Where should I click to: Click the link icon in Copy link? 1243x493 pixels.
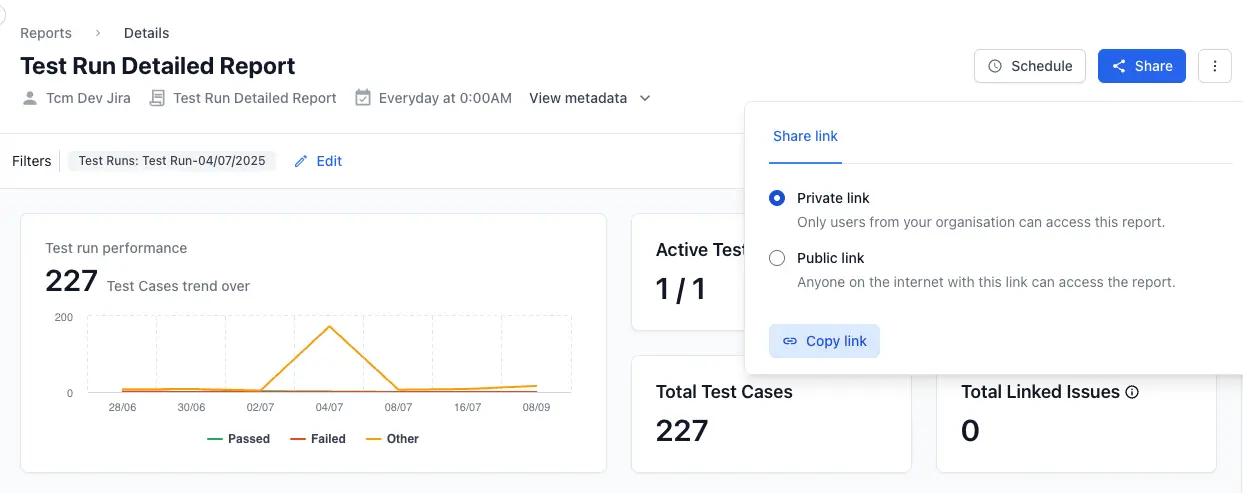[790, 341]
